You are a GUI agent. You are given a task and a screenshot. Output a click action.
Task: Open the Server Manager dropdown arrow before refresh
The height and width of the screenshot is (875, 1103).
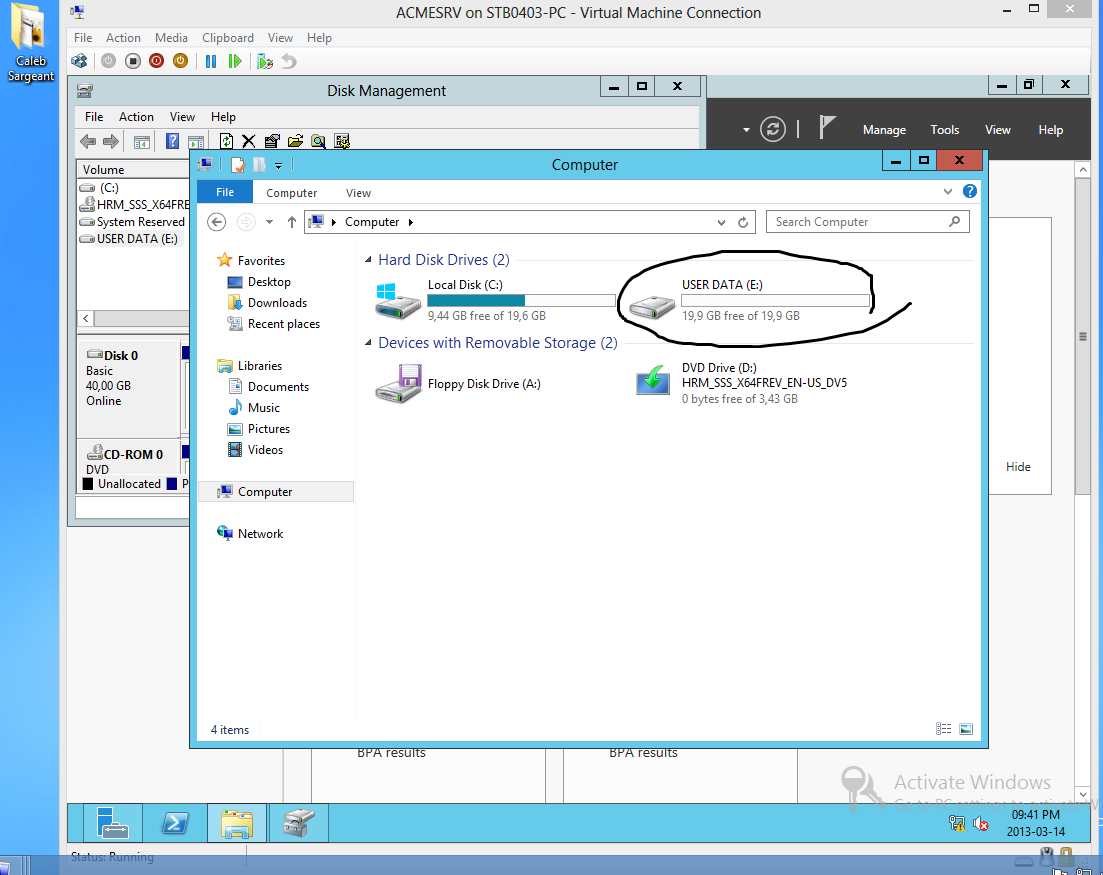746,129
